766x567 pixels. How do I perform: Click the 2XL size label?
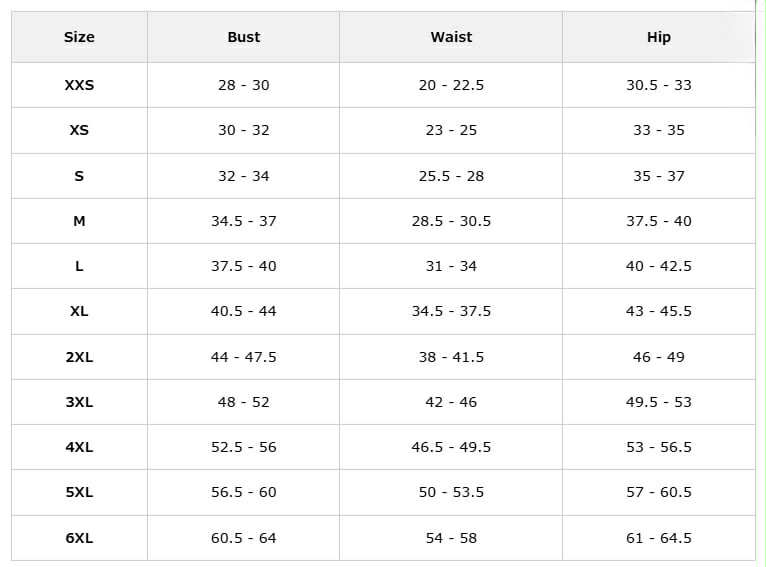79,357
